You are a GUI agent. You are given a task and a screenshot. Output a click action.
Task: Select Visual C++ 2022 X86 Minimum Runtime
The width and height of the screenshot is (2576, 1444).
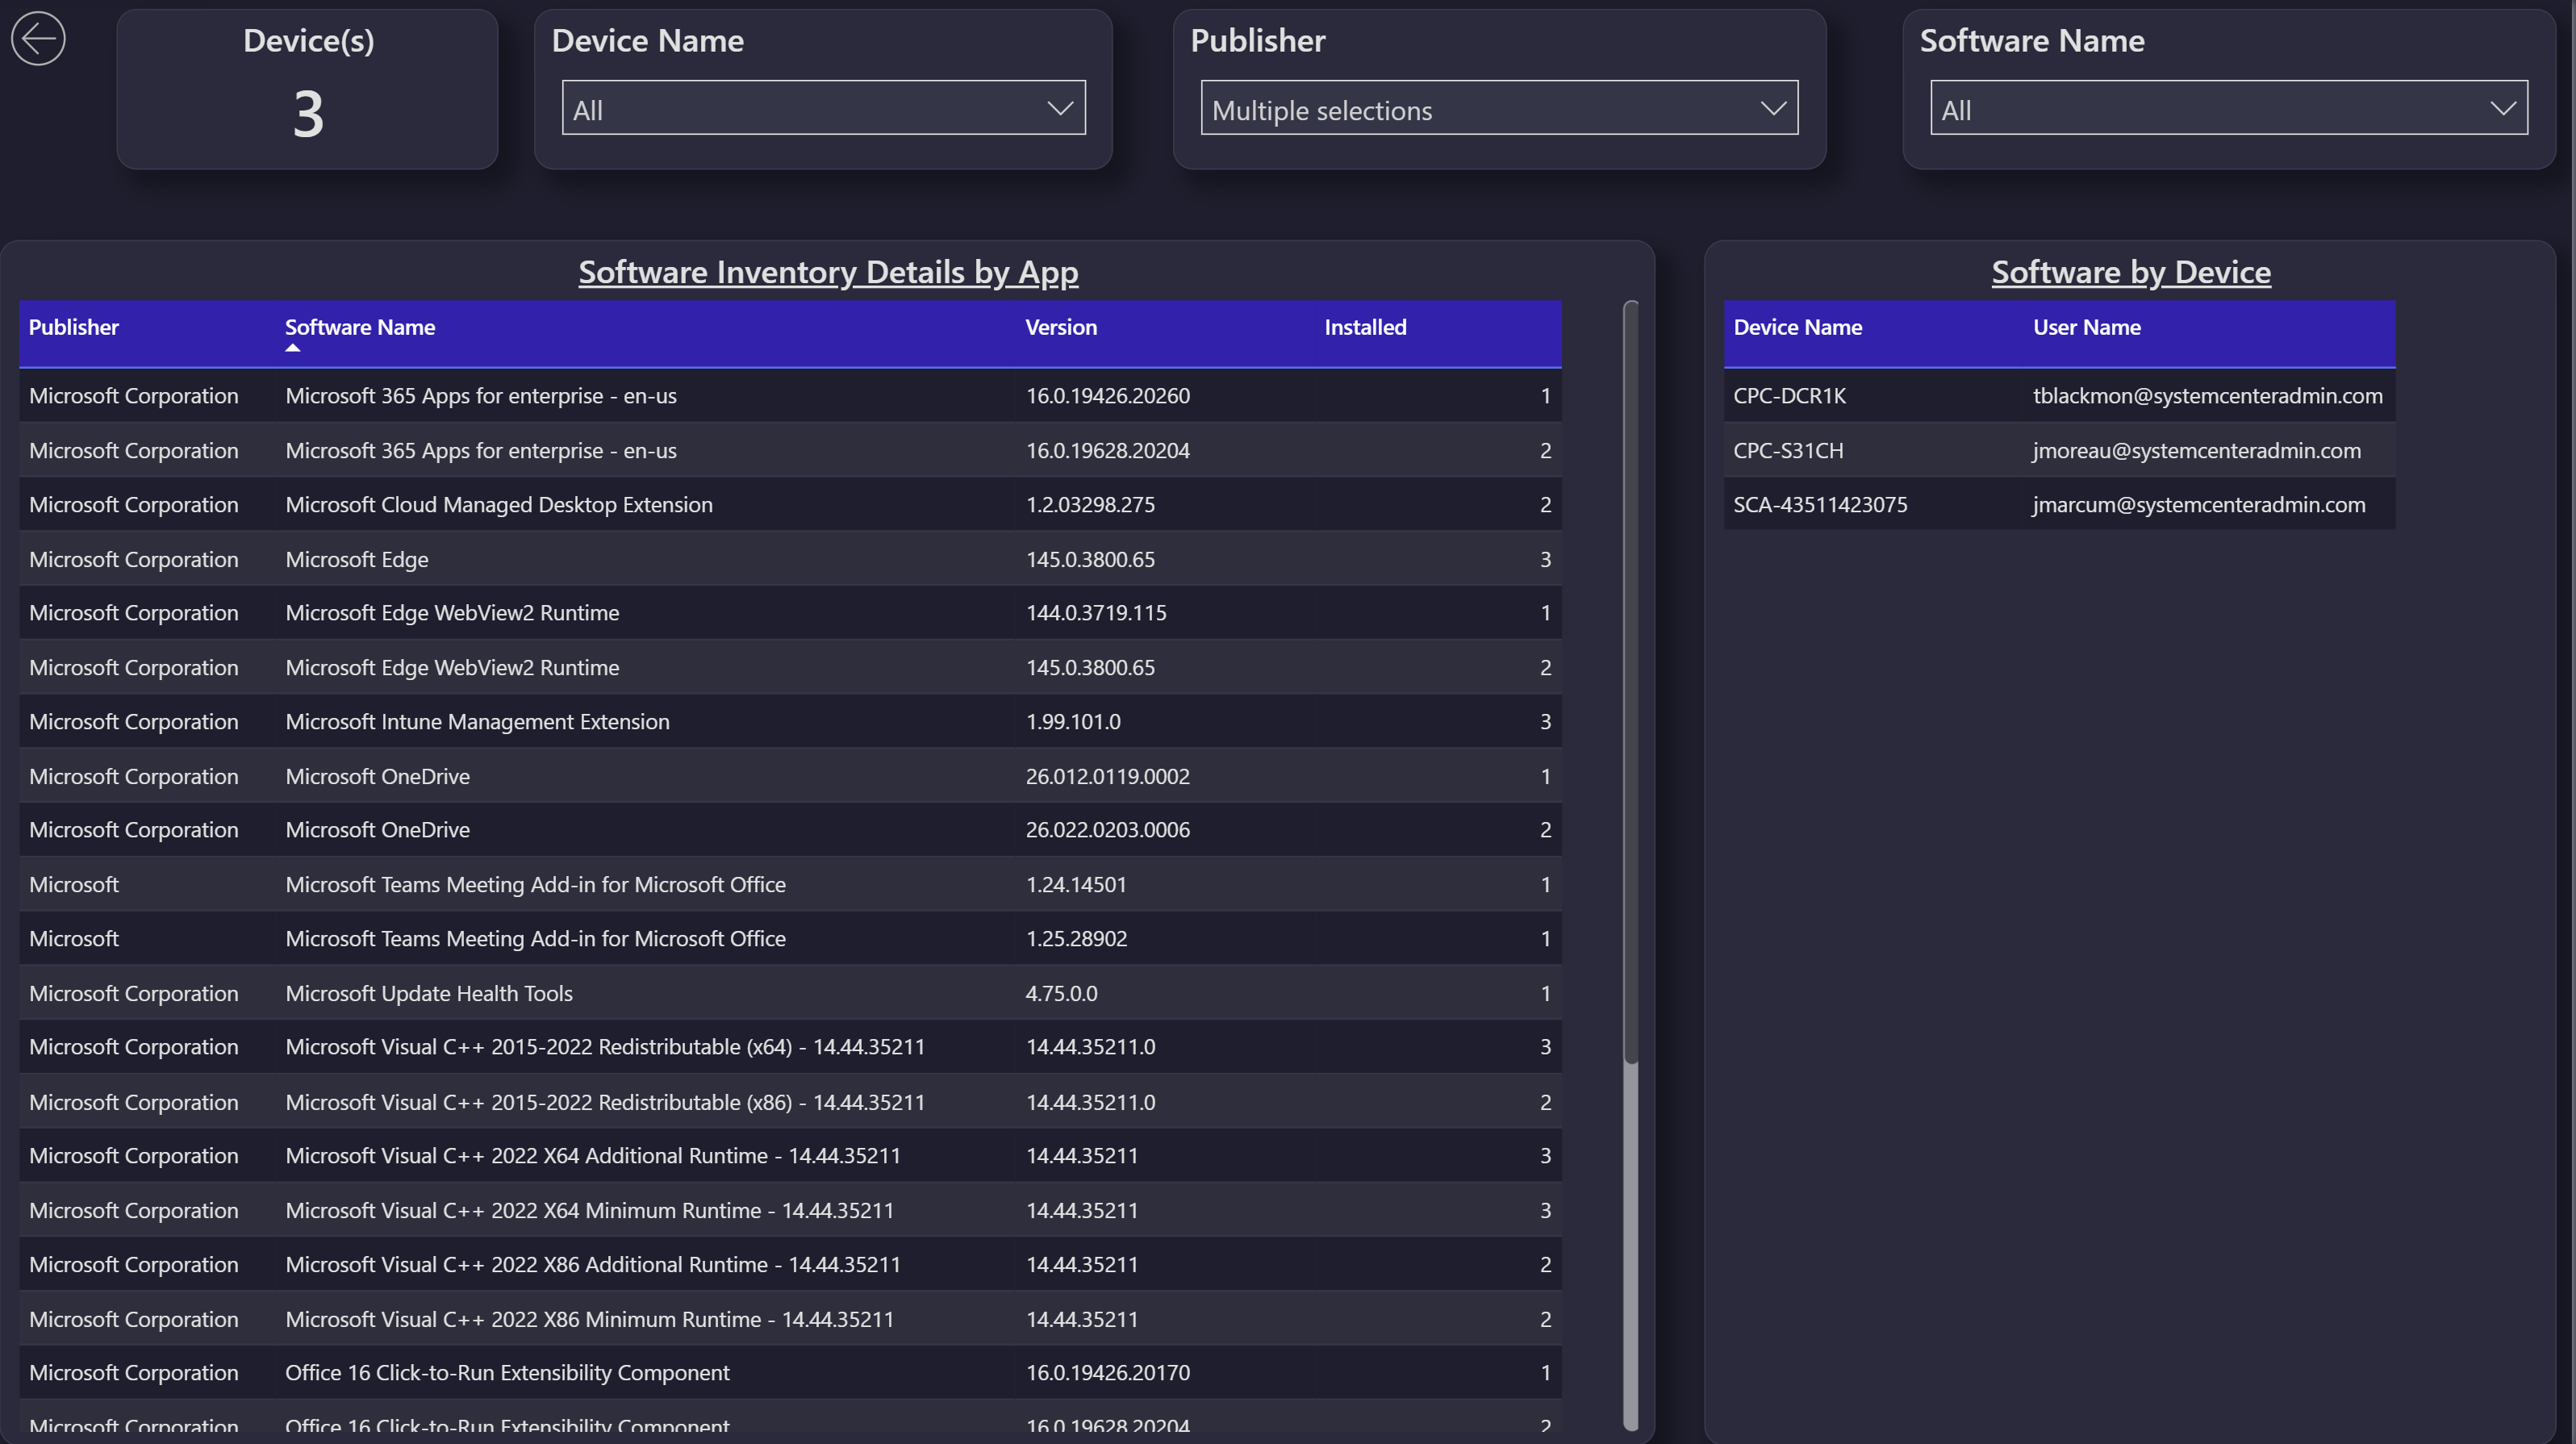(x=790, y=1319)
